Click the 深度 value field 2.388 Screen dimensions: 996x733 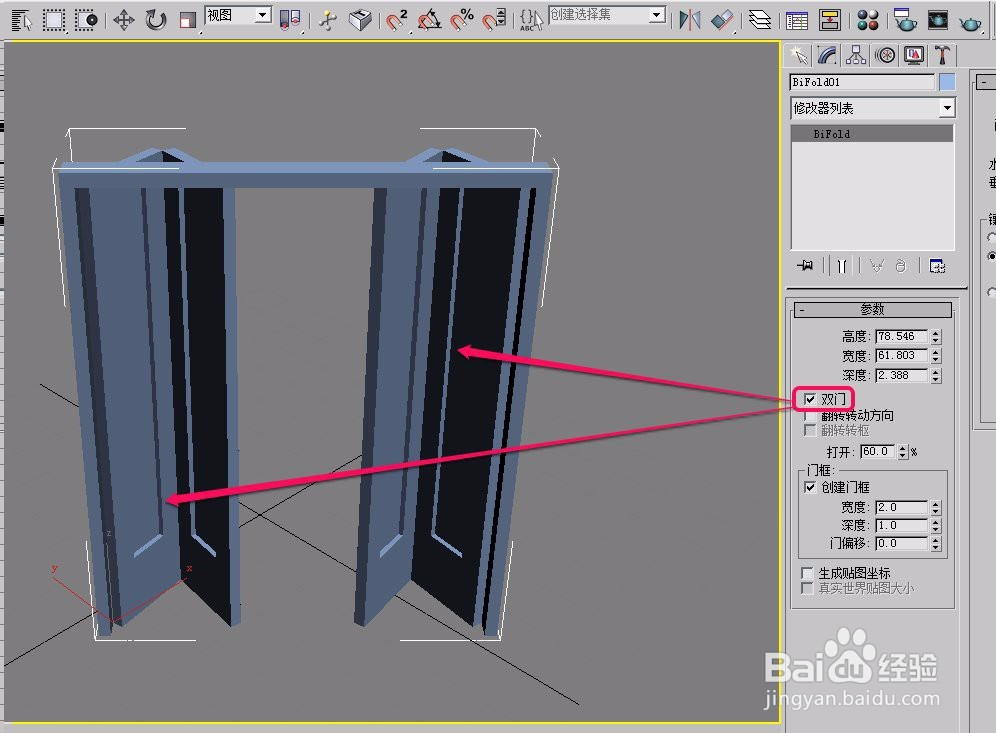[x=901, y=375]
